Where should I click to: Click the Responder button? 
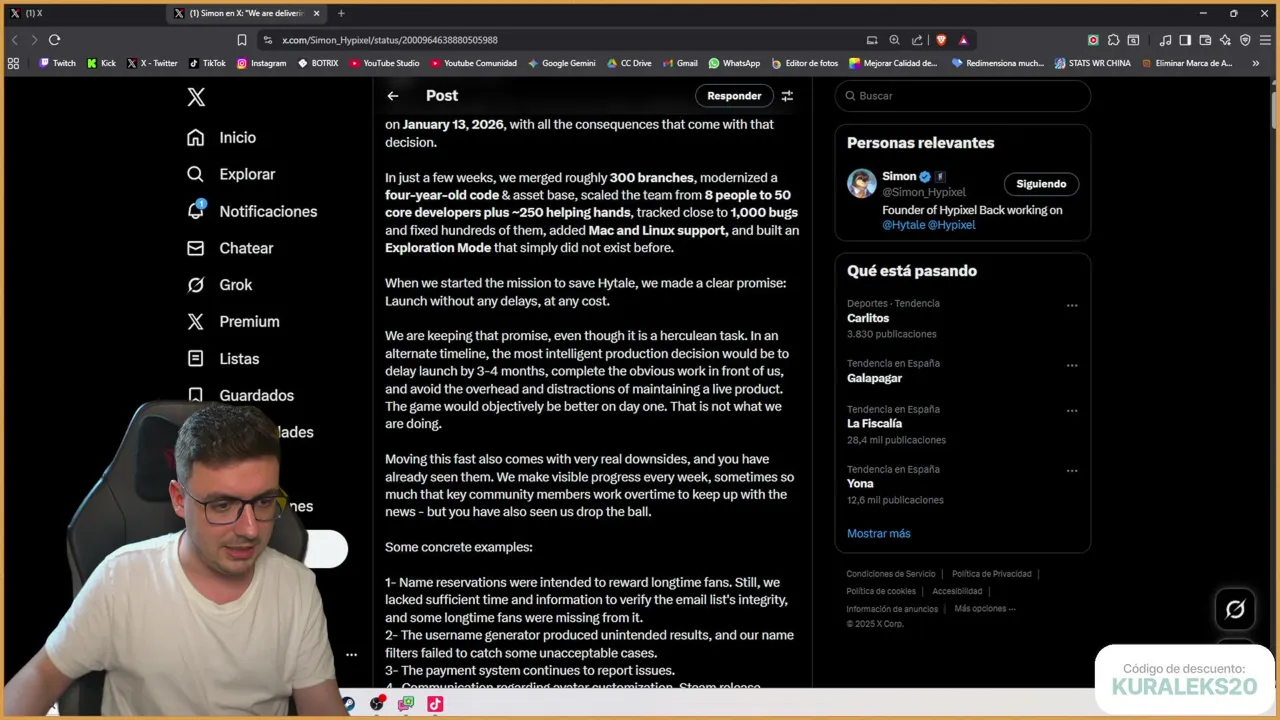734,96
